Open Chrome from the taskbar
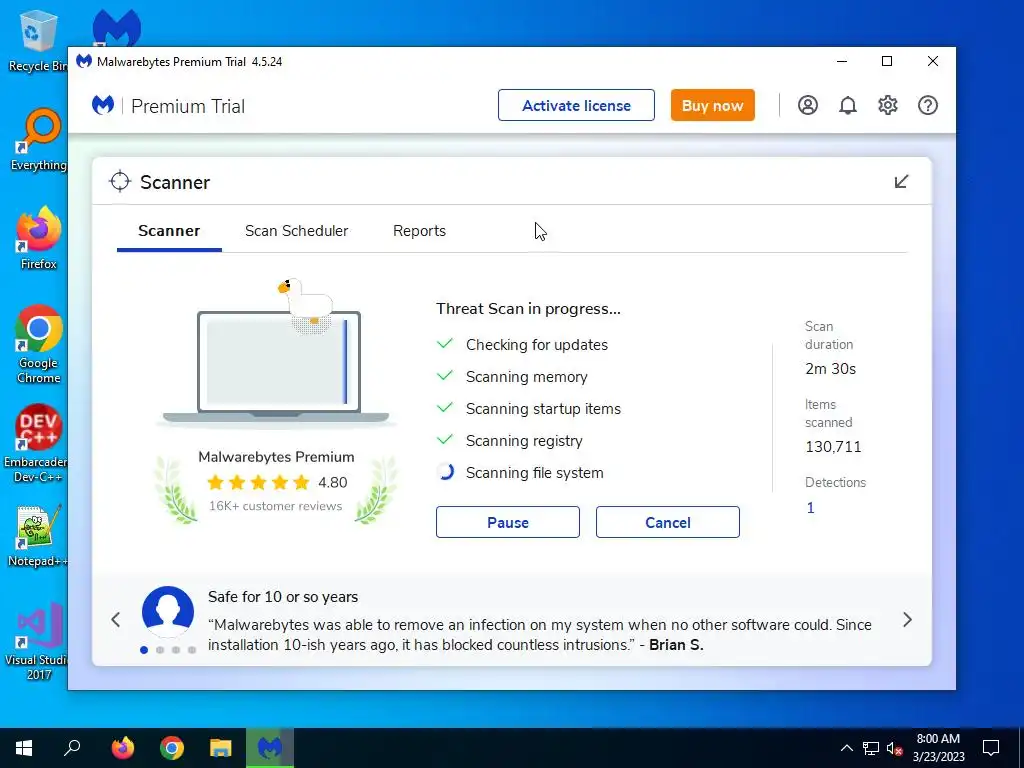The image size is (1024, 768). pyautogui.click(x=172, y=748)
